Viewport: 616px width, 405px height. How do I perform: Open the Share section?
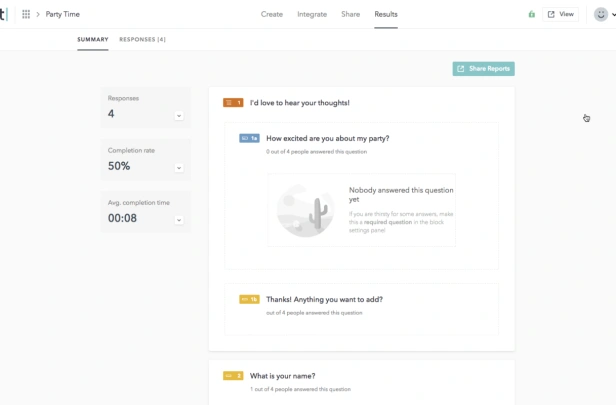click(350, 14)
